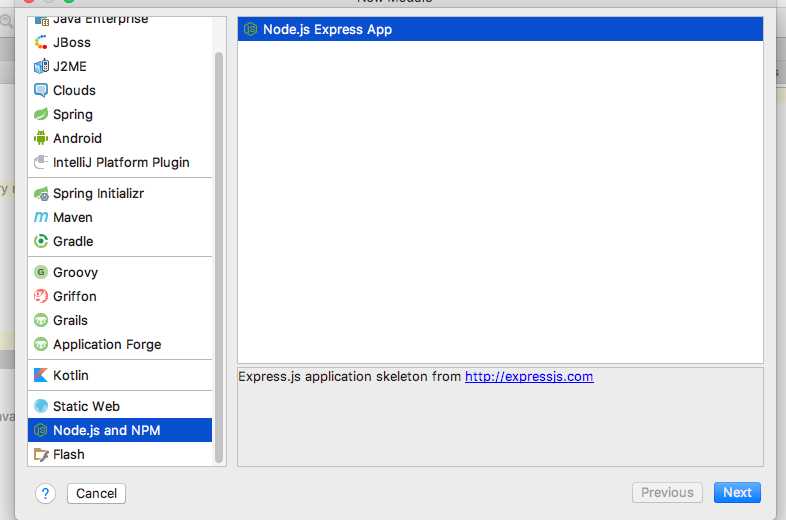The width and height of the screenshot is (786, 520).
Task: Click the Next button
Action: click(737, 492)
